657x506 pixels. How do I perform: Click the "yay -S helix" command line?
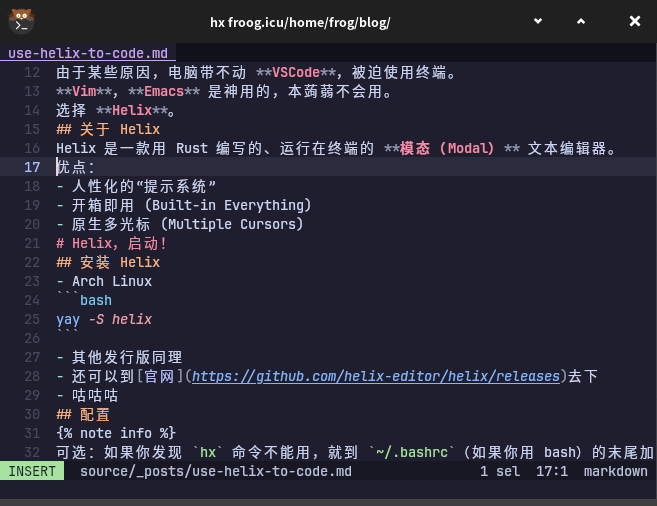(104, 319)
